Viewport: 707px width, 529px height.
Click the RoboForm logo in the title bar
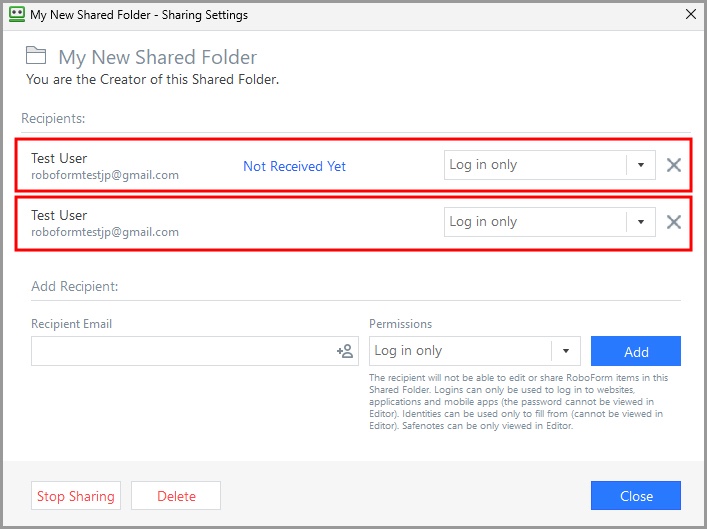(17, 14)
